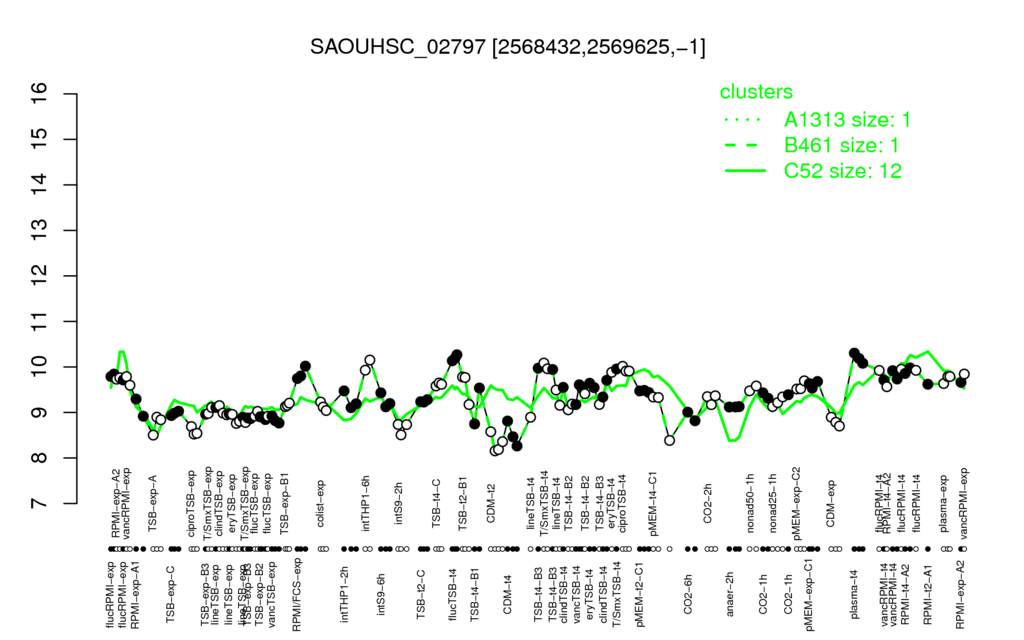The image size is (1024, 640).
Task: Select the 'A1313 size: 1' legend entry
Action: click(x=847, y=120)
